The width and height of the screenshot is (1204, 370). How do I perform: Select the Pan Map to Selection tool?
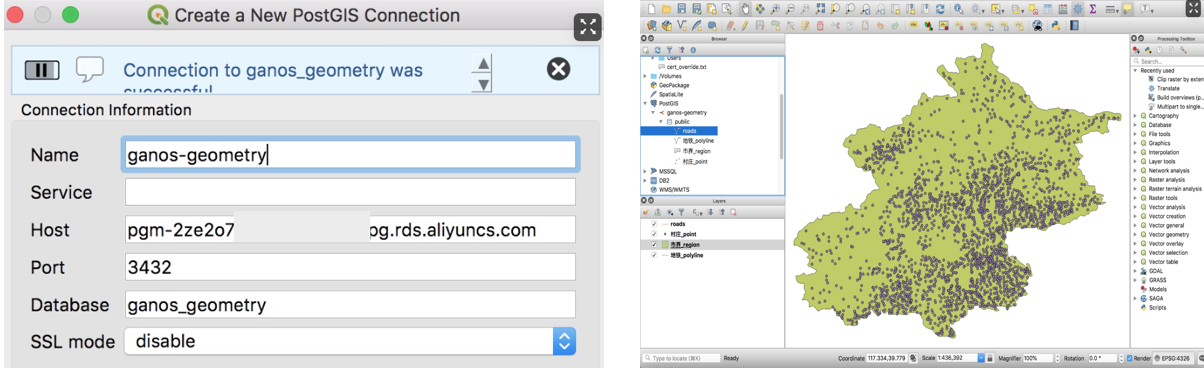pyautogui.click(x=760, y=9)
